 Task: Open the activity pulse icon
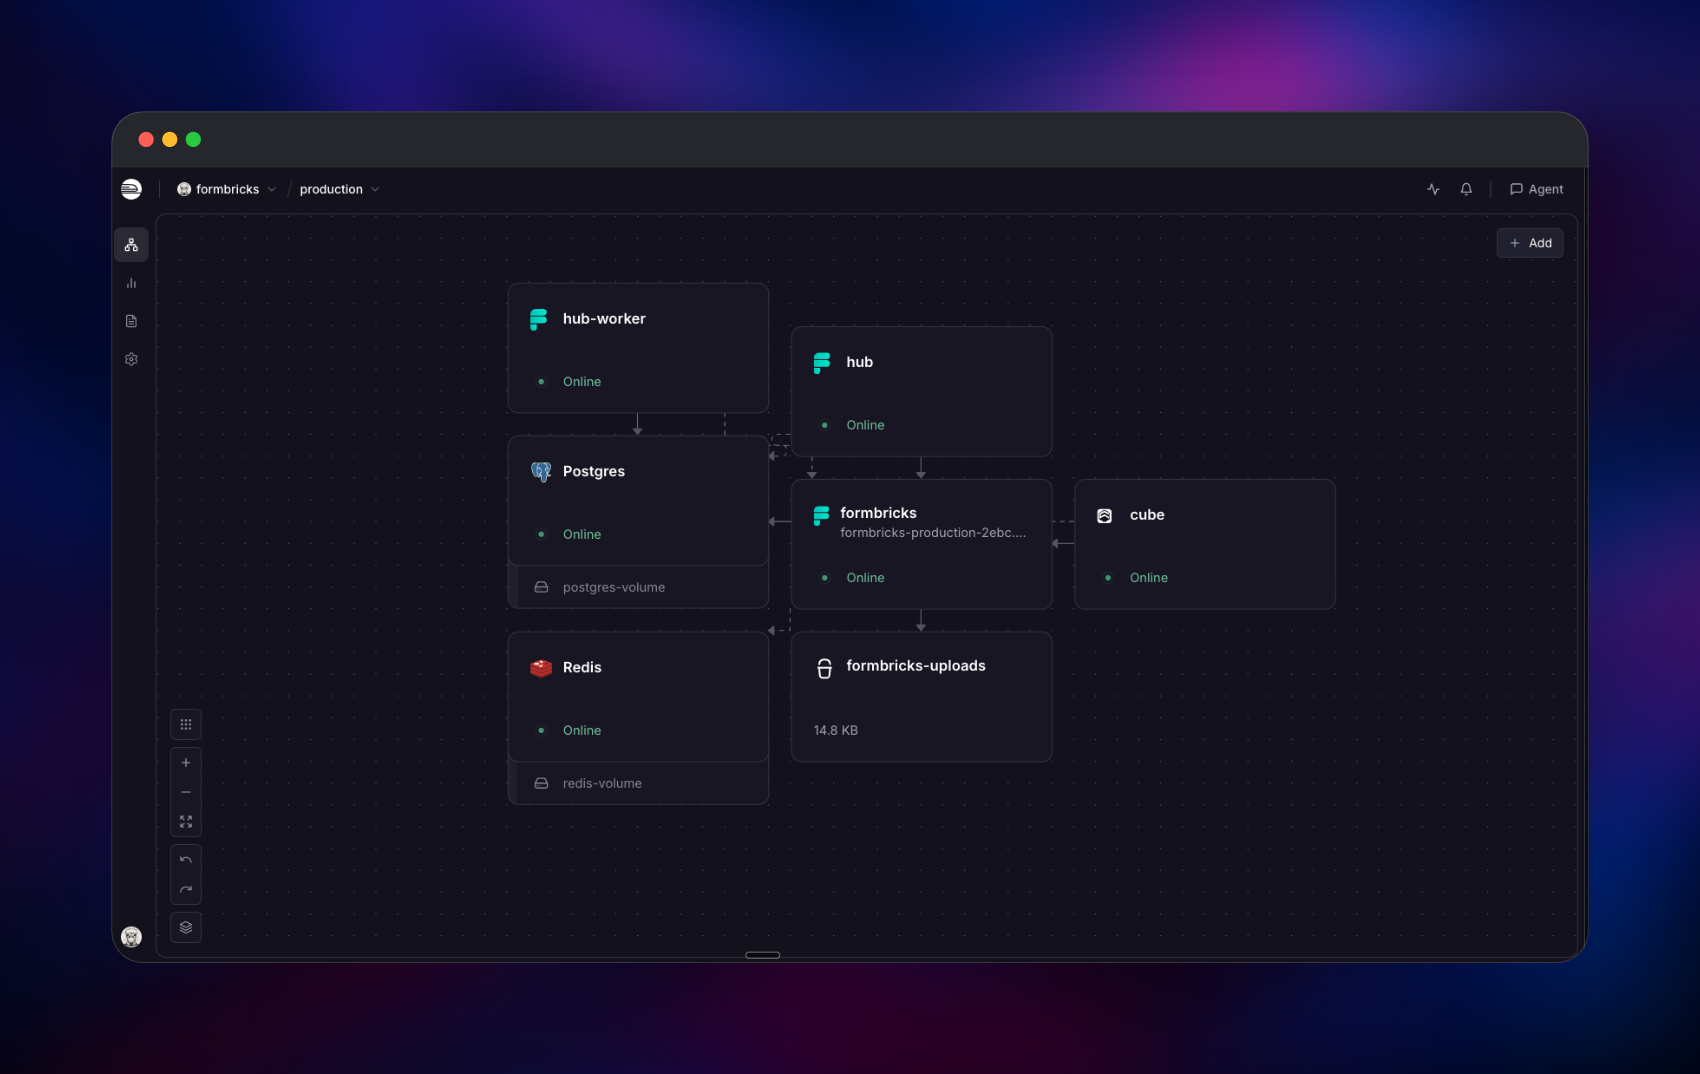tap(1433, 189)
